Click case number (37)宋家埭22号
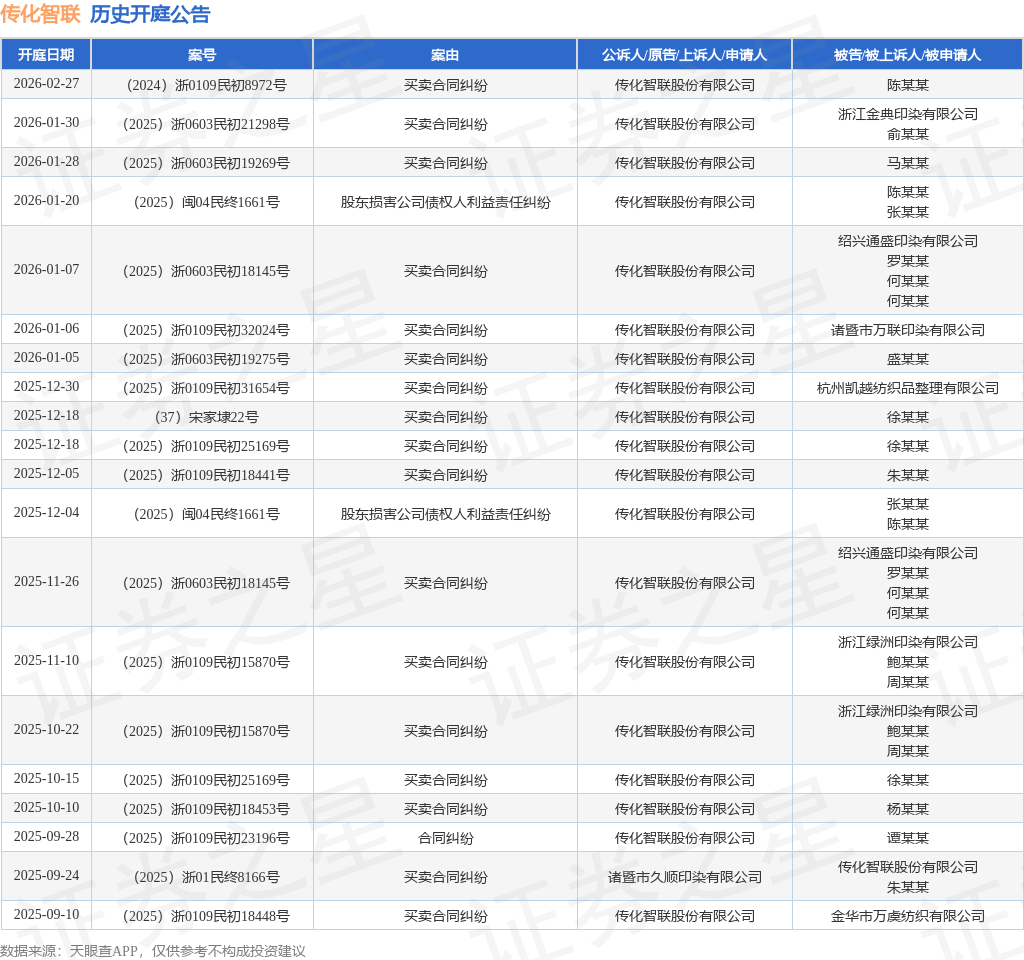The height and width of the screenshot is (960, 1024). click(x=206, y=417)
